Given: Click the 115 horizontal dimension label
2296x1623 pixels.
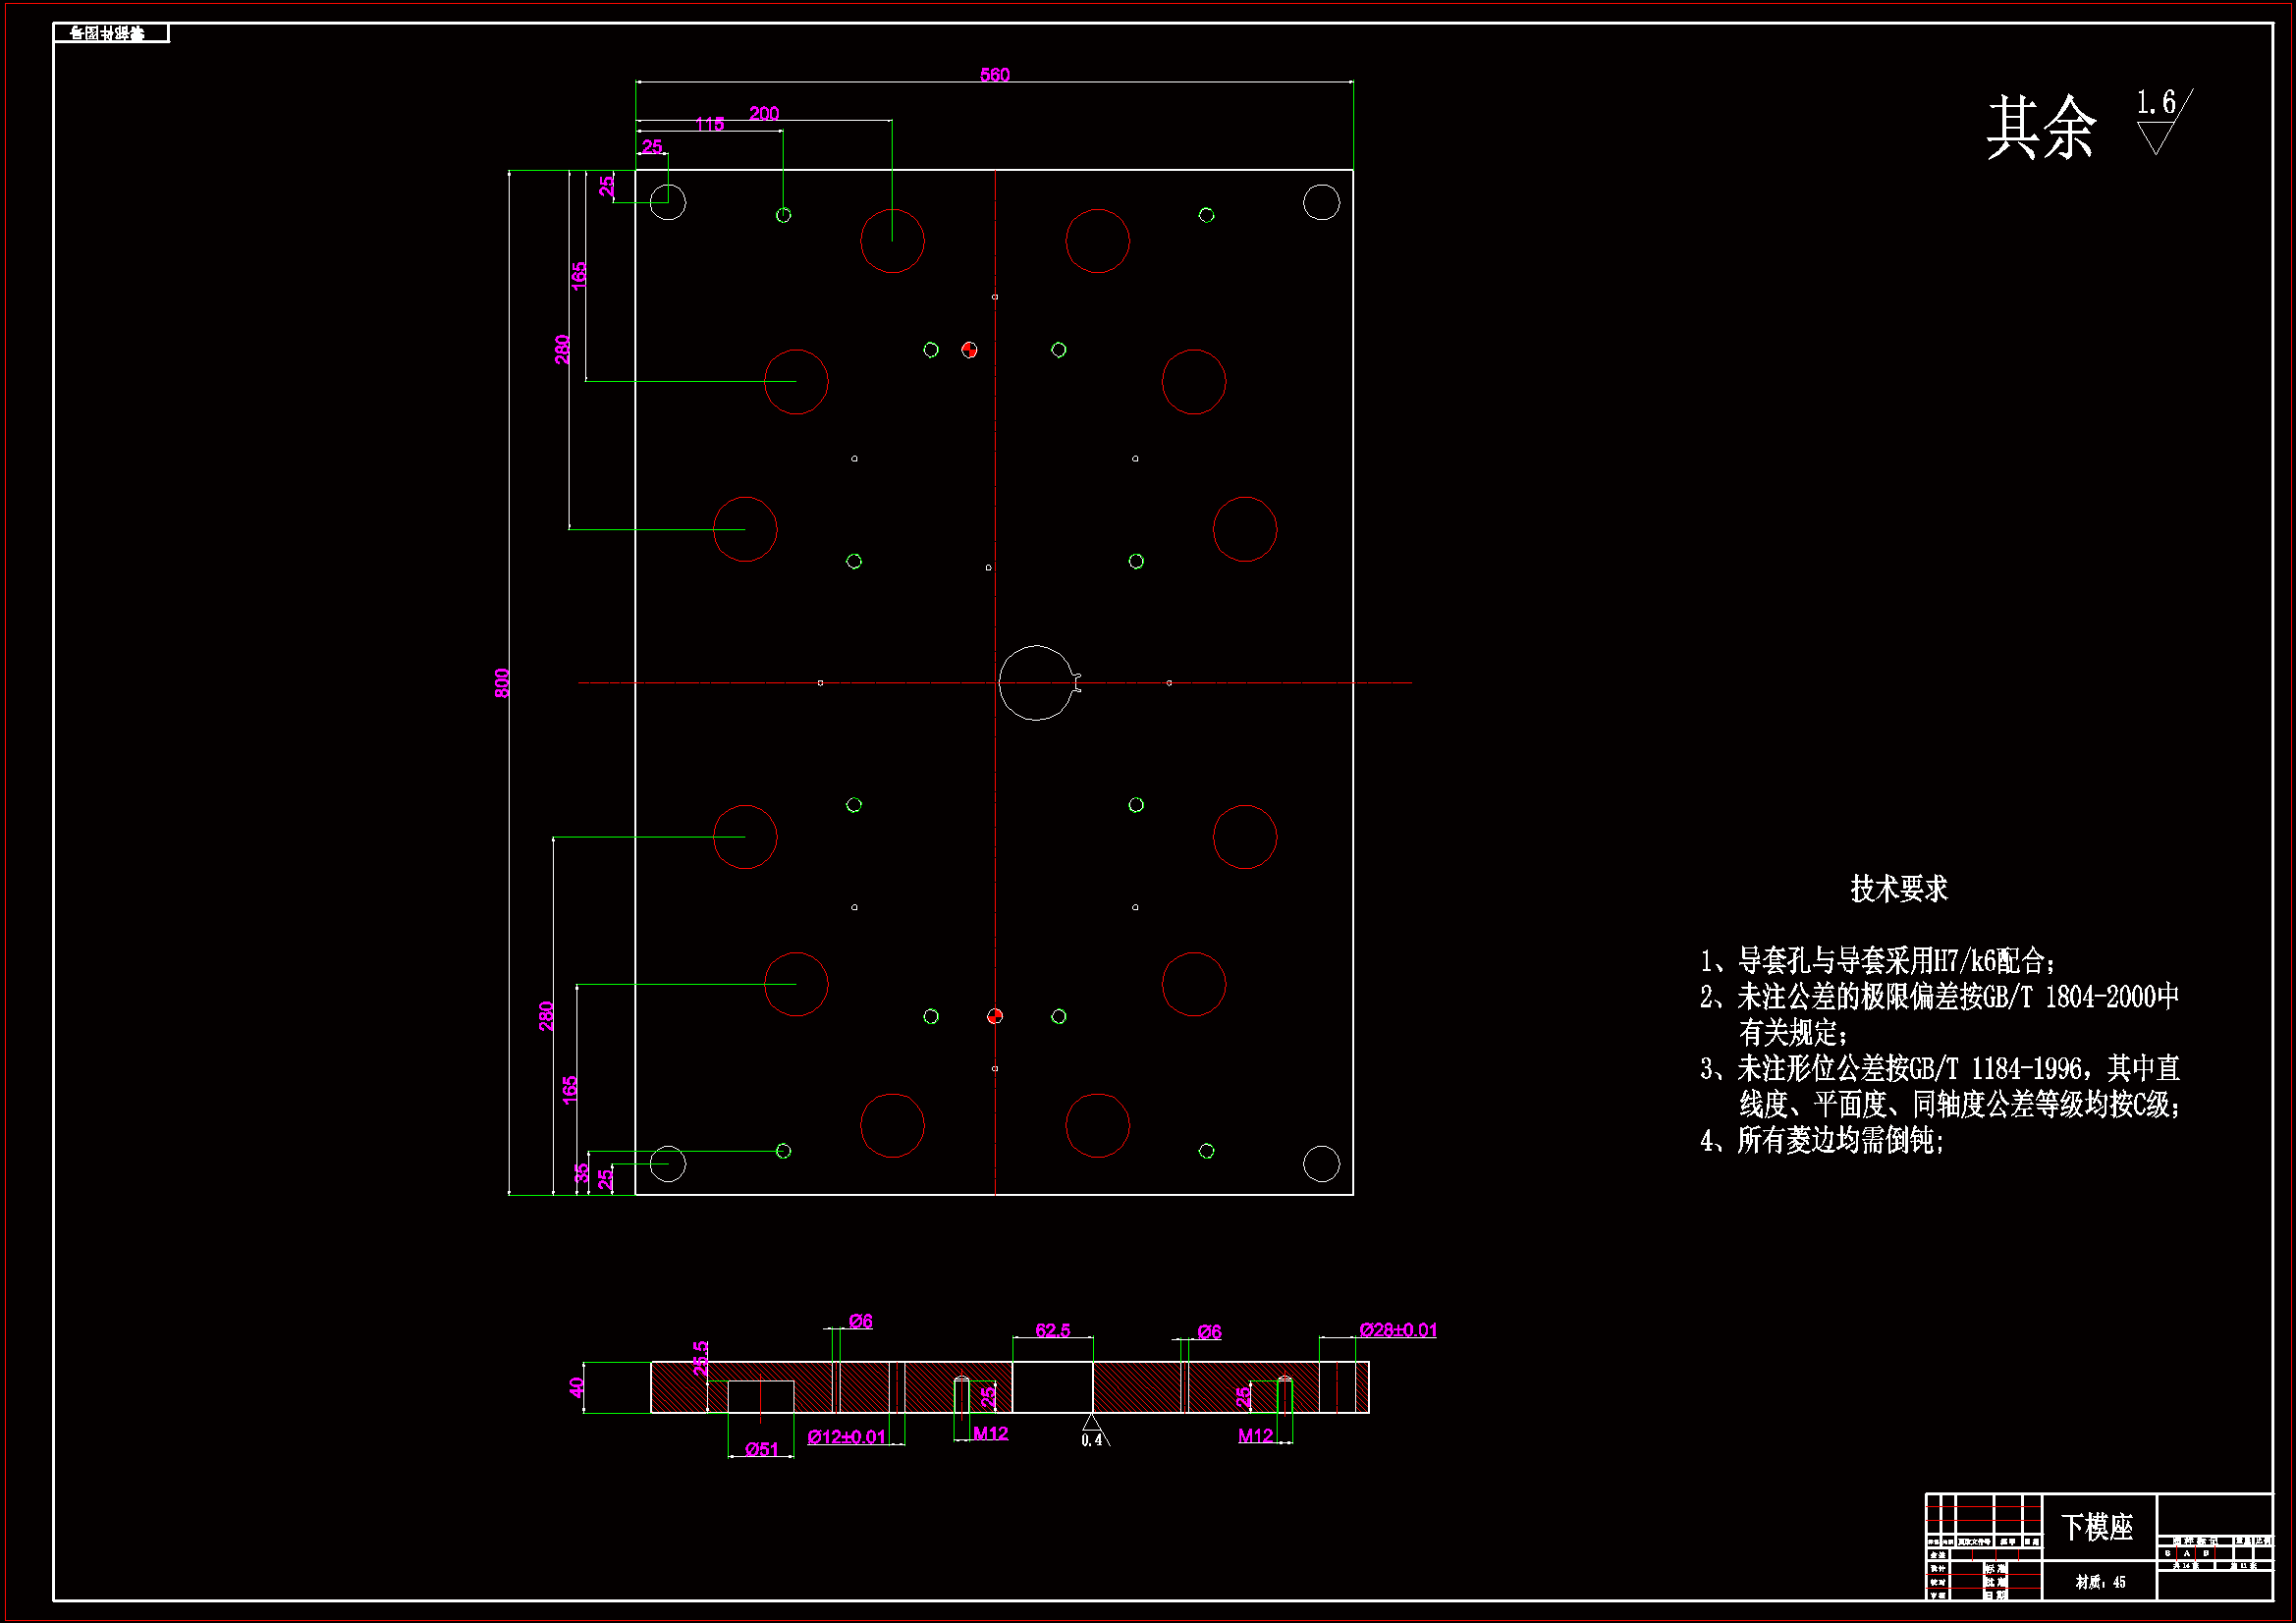Looking at the screenshot, I should point(709,125).
